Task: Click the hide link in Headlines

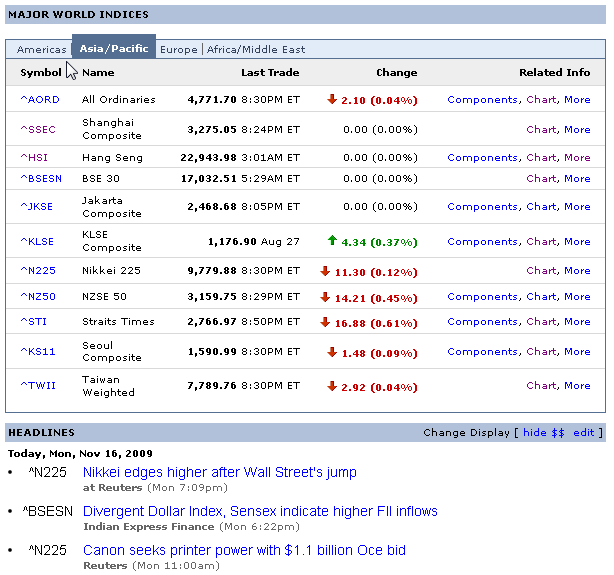Action: click(535, 432)
